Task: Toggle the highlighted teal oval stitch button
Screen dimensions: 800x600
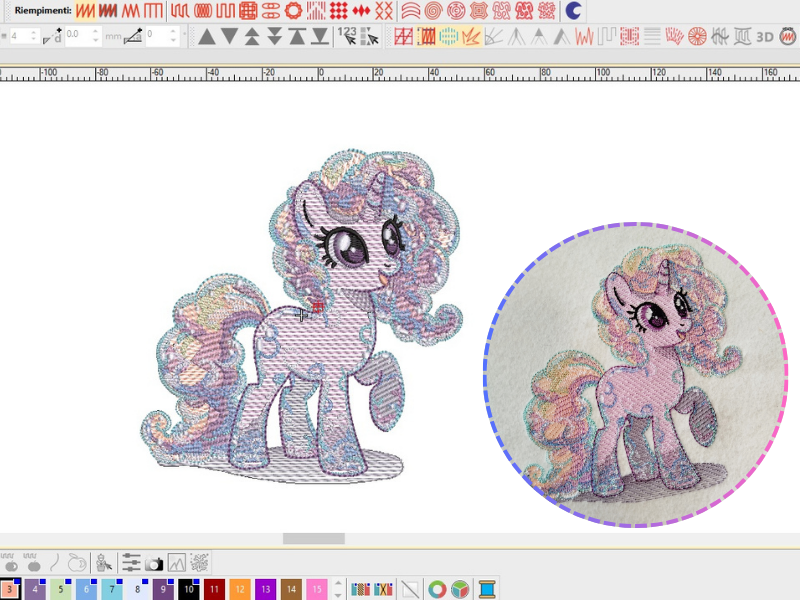Action: [448, 36]
